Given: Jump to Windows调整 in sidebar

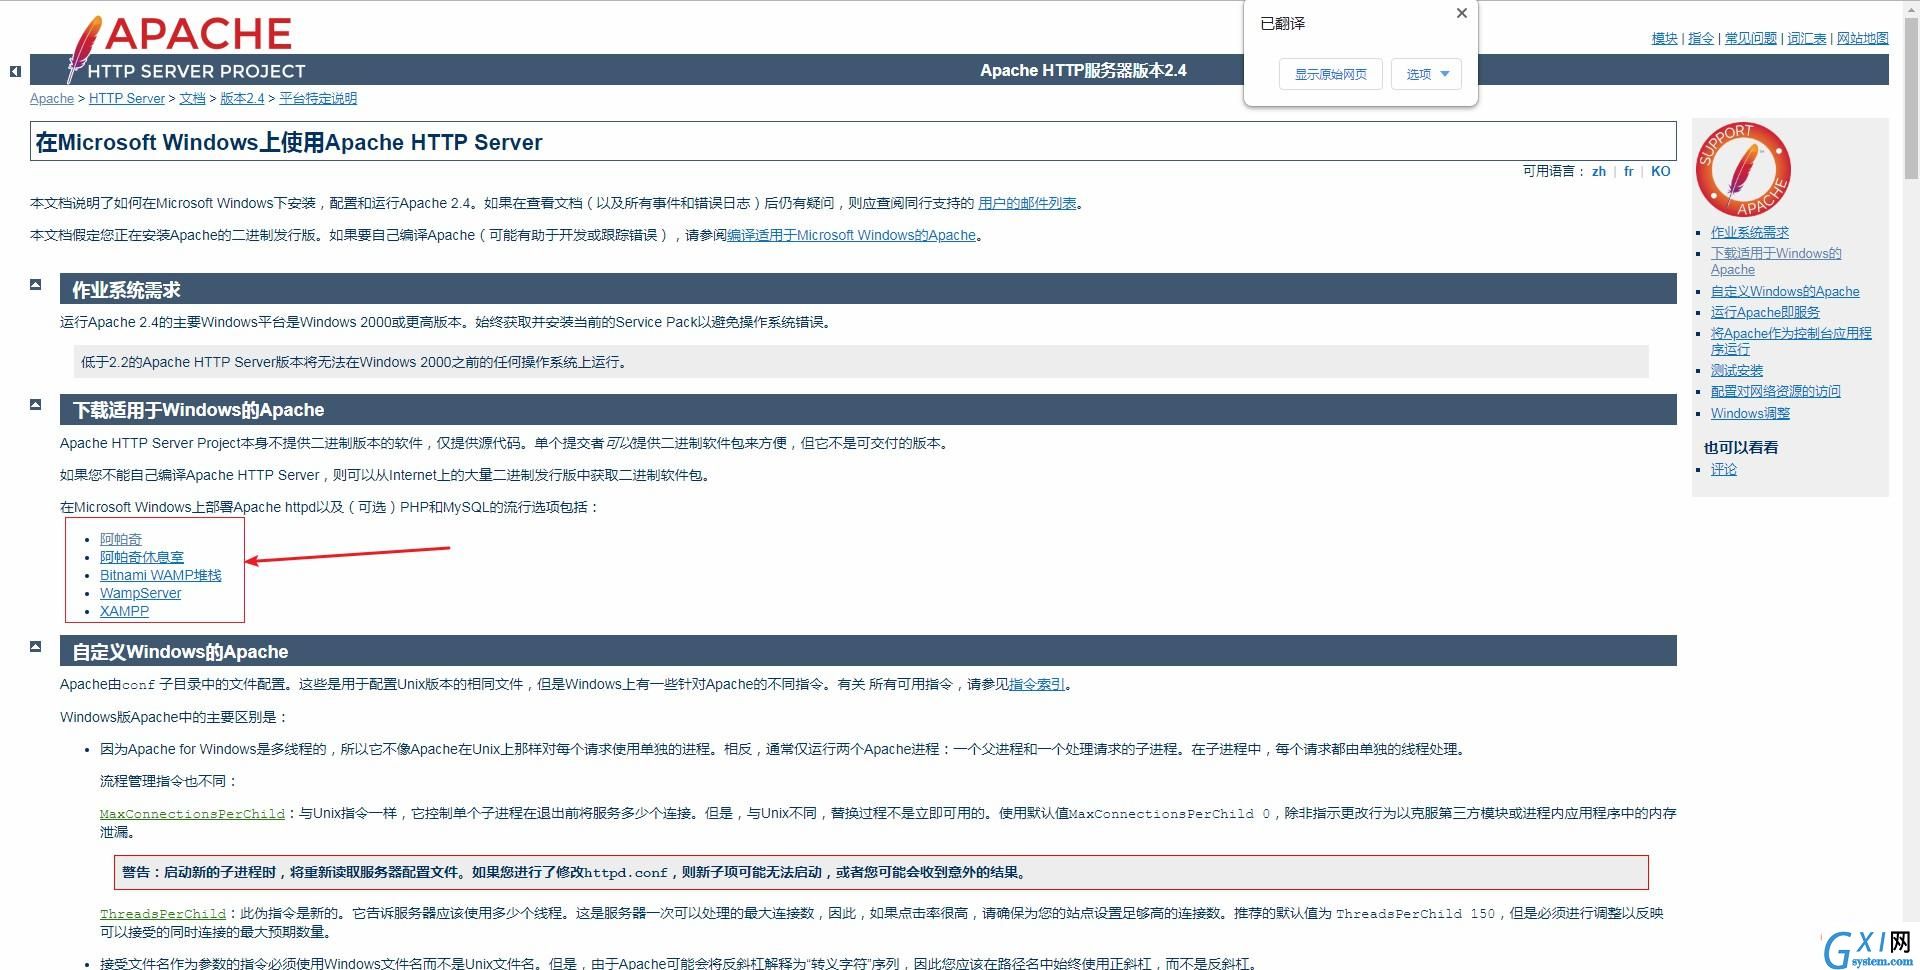Looking at the screenshot, I should pyautogui.click(x=1750, y=413).
